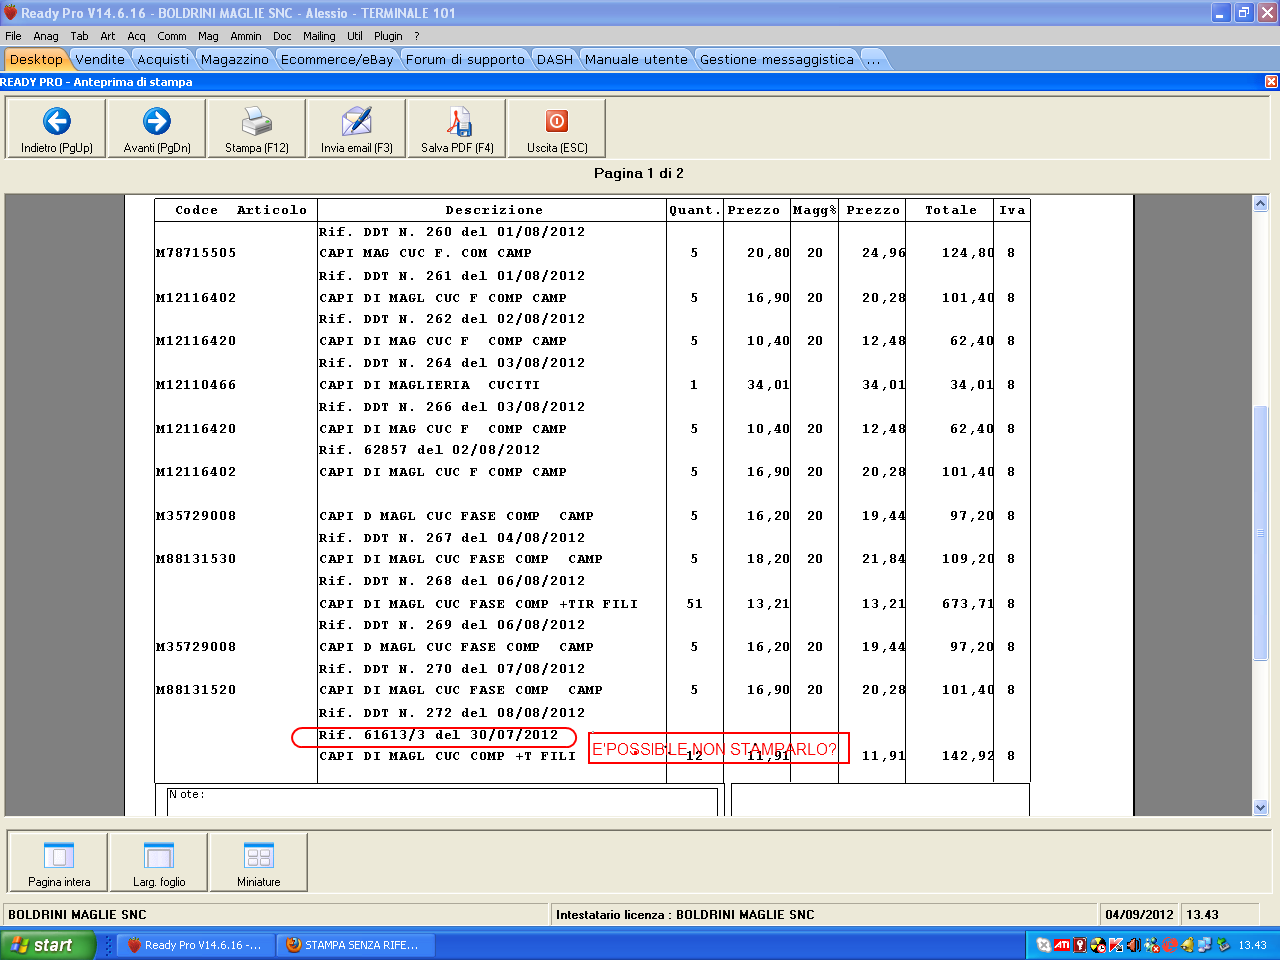Open the ? help menu
Screen dimensions: 1280x960
417,36
